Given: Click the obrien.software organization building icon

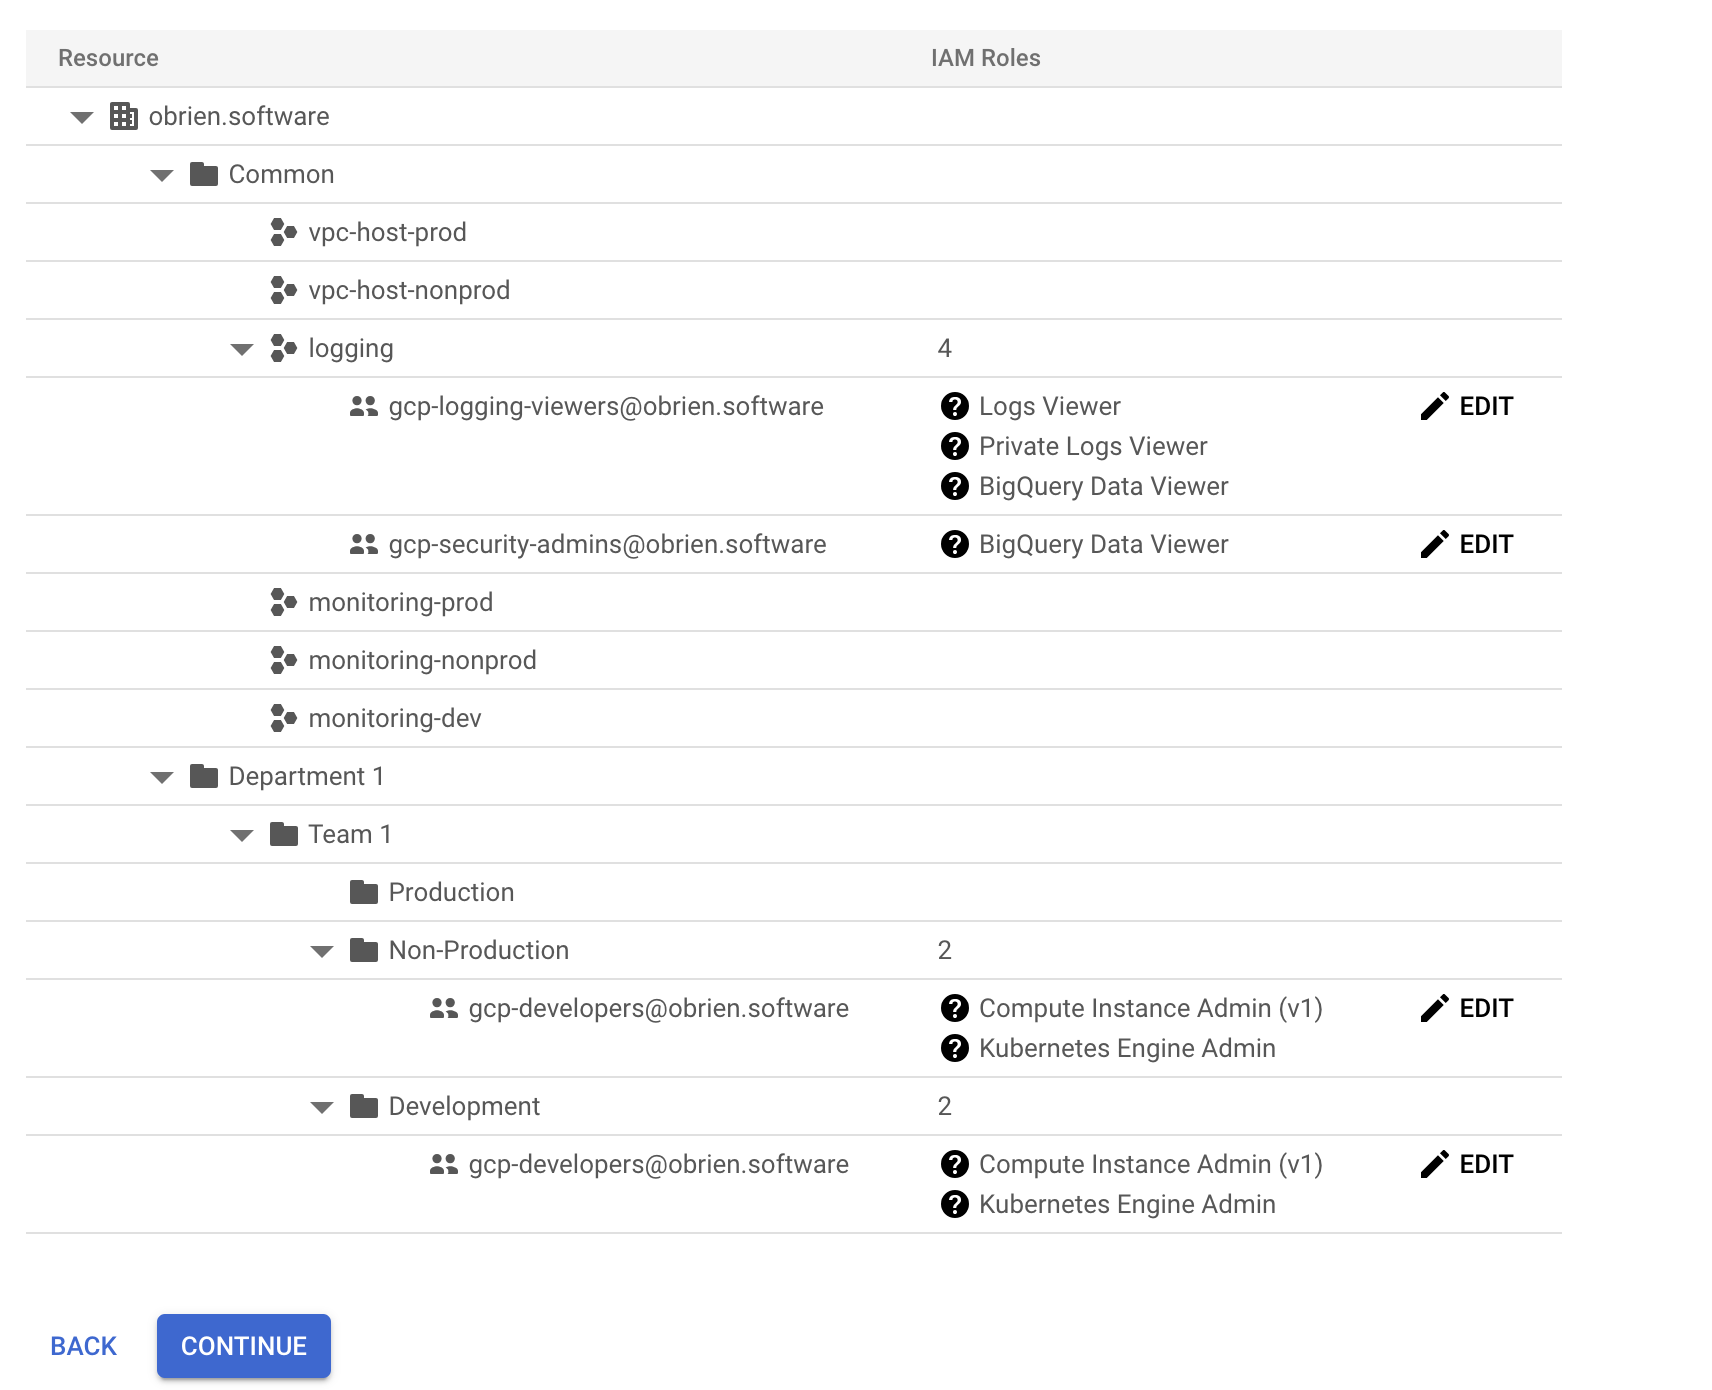Looking at the screenshot, I should click(122, 116).
